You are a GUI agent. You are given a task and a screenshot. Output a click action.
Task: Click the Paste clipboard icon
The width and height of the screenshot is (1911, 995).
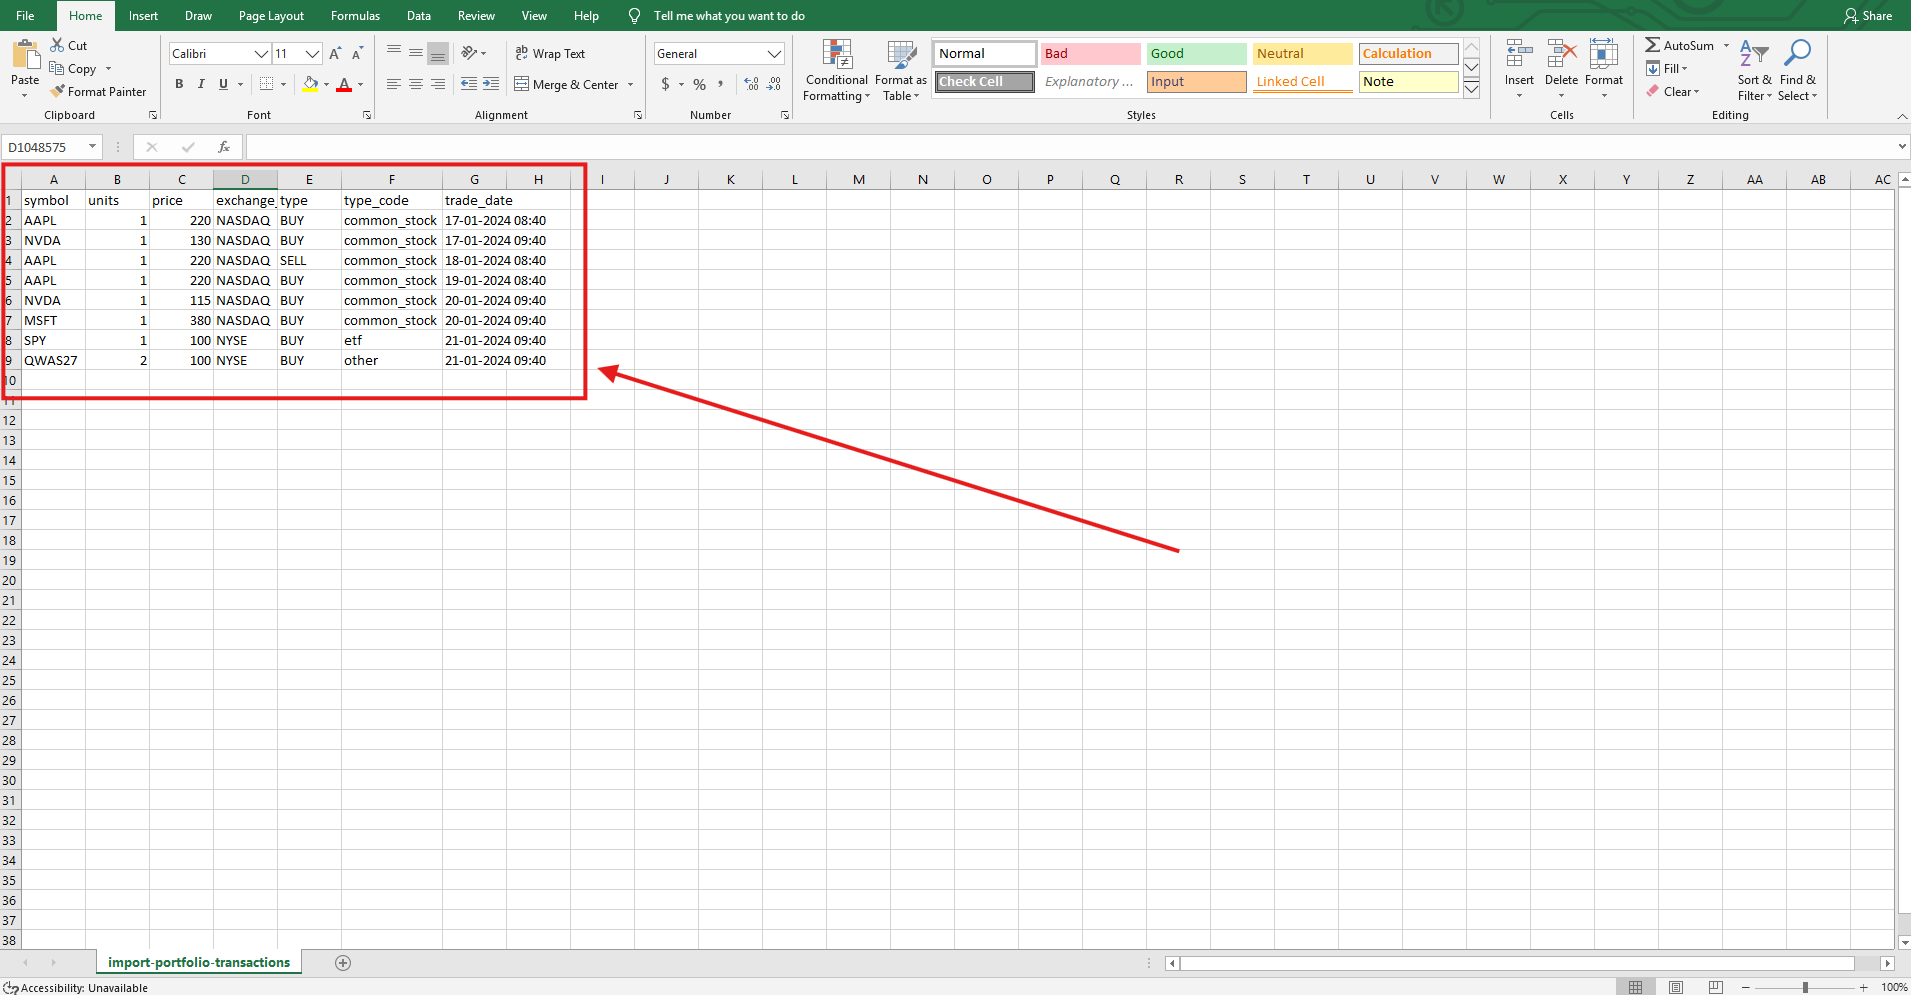(x=25, y=55)
